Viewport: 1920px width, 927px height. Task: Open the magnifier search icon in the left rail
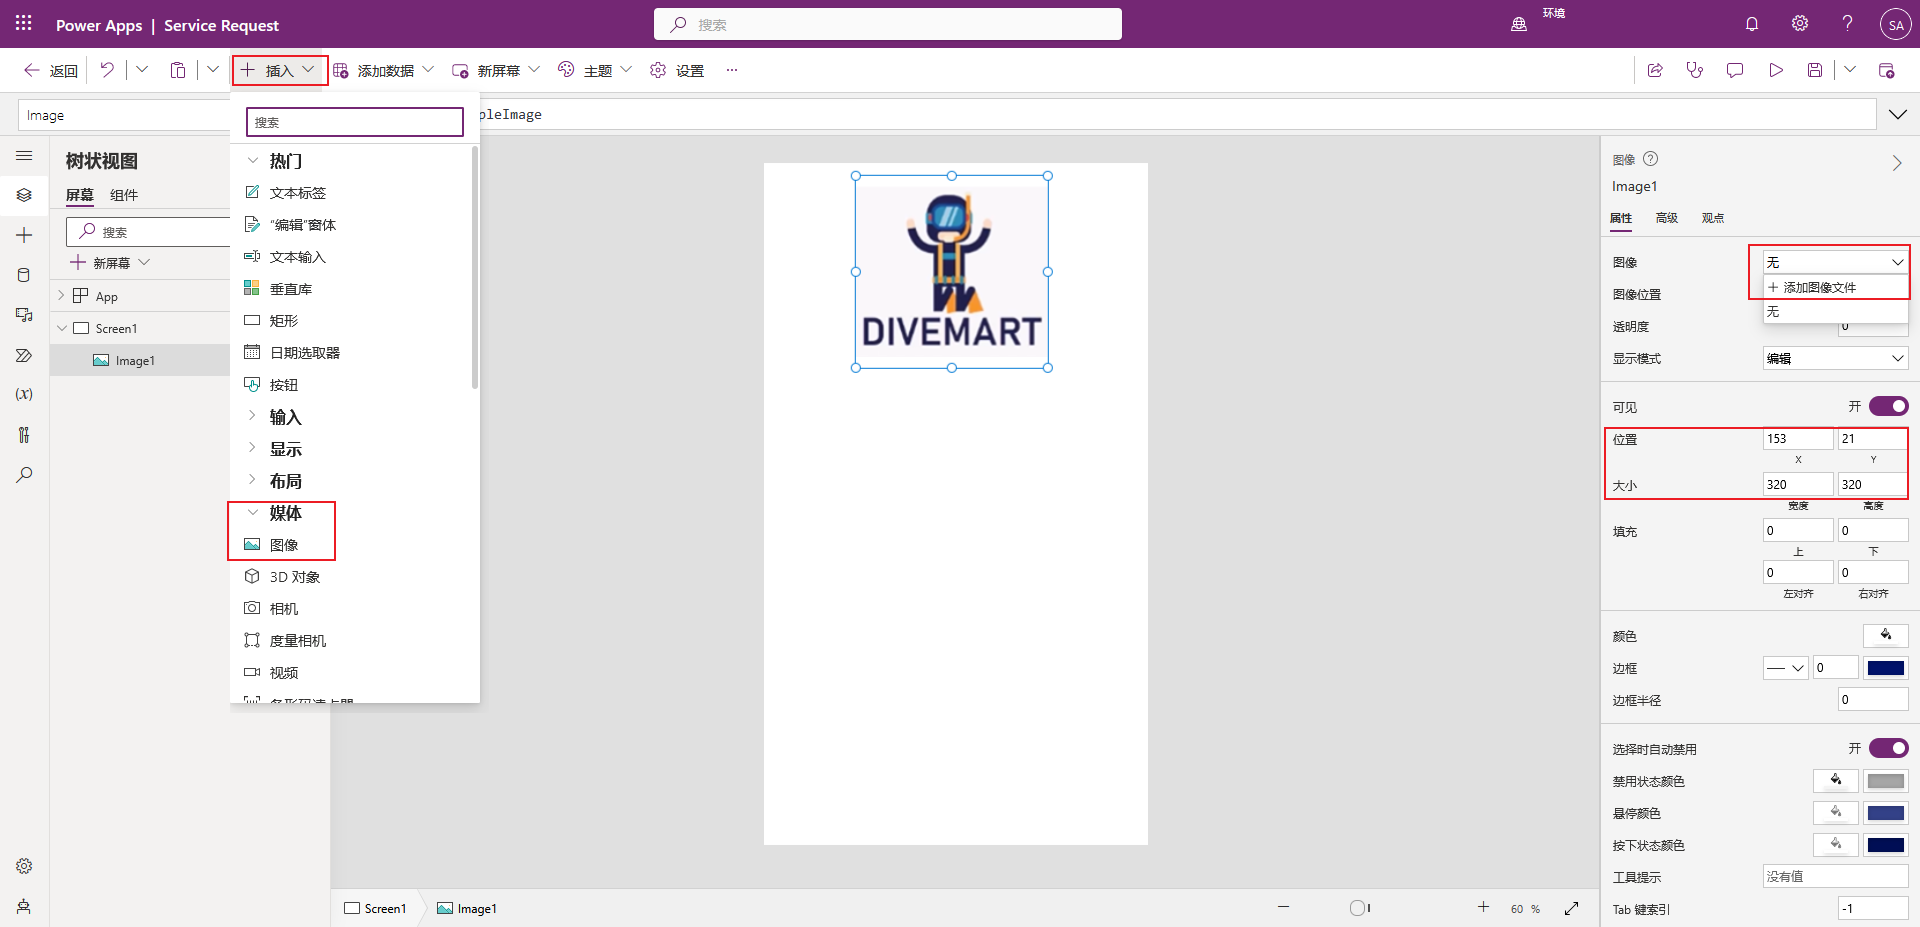point(24,475)
